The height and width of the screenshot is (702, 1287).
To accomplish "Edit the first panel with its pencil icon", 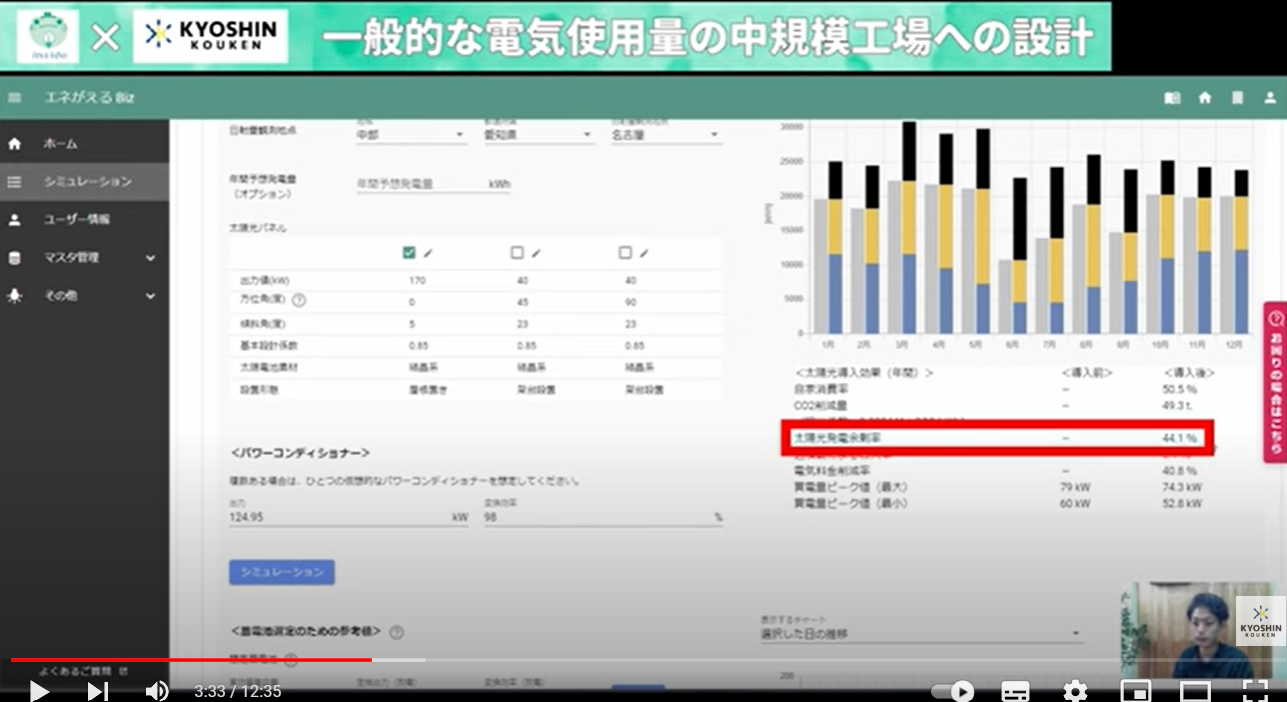I will coord(428,254).
